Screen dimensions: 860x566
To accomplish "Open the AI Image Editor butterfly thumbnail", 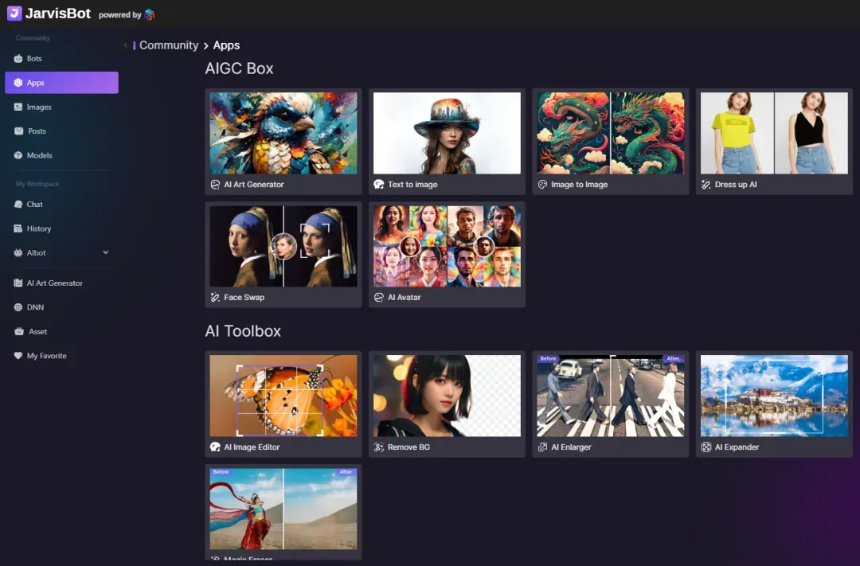I will [x=283, y=396].
